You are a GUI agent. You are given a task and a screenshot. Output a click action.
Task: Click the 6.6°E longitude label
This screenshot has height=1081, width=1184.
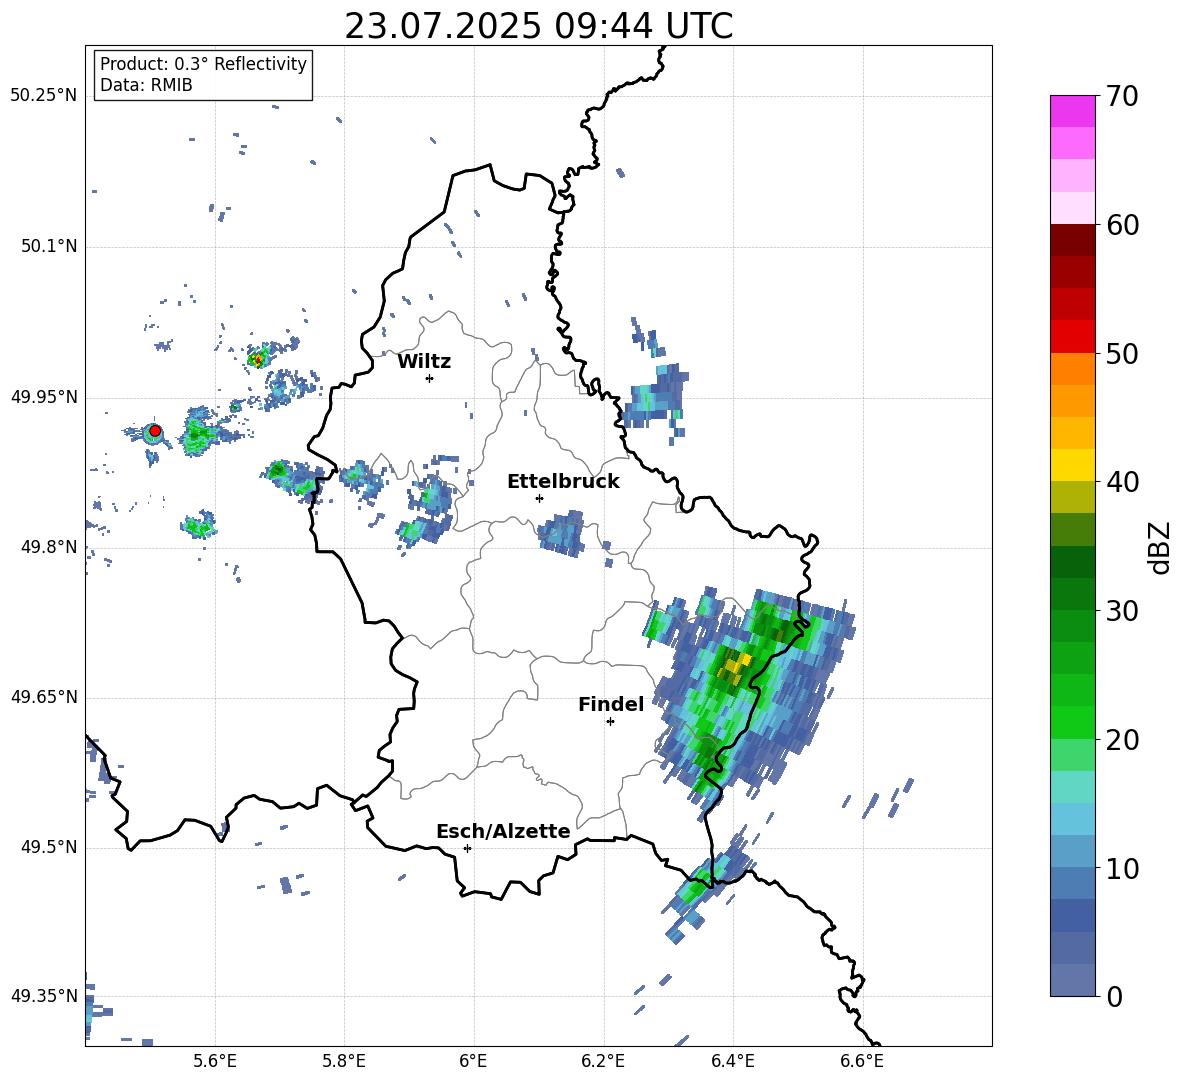coord(862,1061)
